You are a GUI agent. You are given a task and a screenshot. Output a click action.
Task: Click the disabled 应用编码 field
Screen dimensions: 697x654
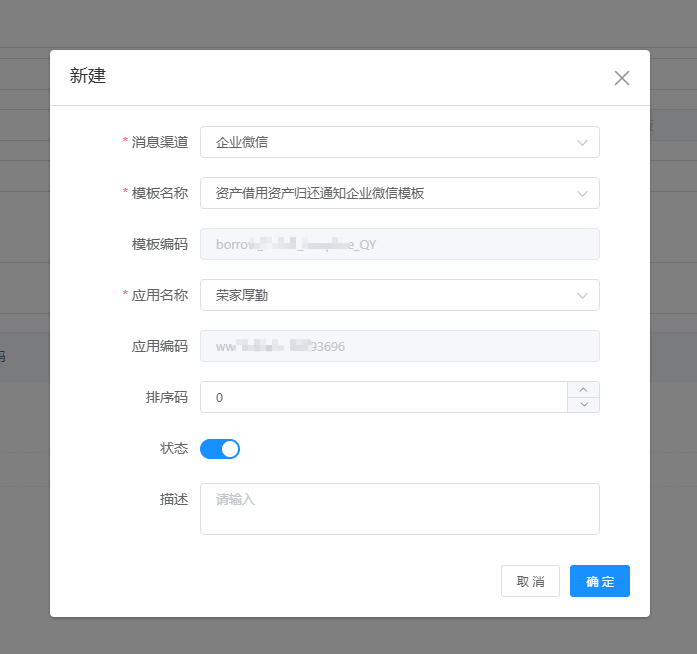point(399,347)
